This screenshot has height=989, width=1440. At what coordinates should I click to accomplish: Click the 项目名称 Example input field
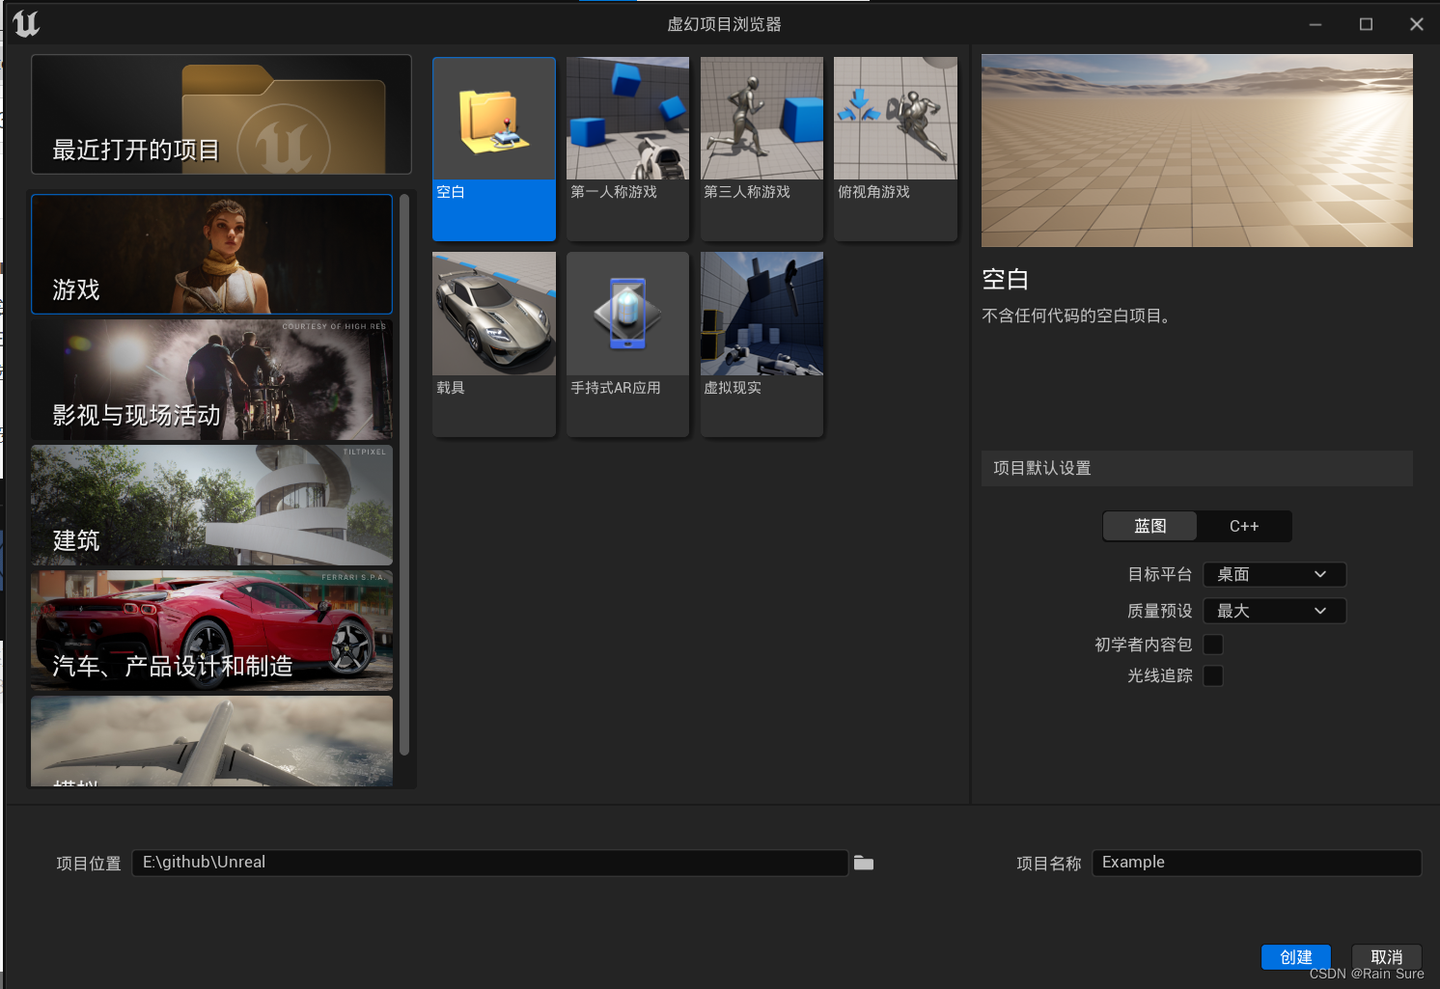point(1256,862)
